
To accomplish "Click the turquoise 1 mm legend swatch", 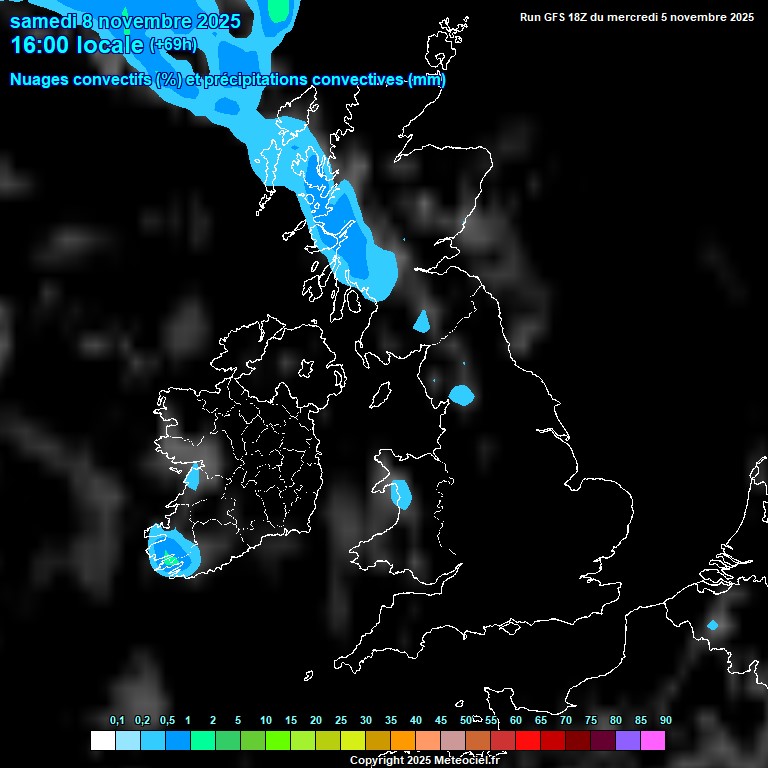I will pos(202,741).
